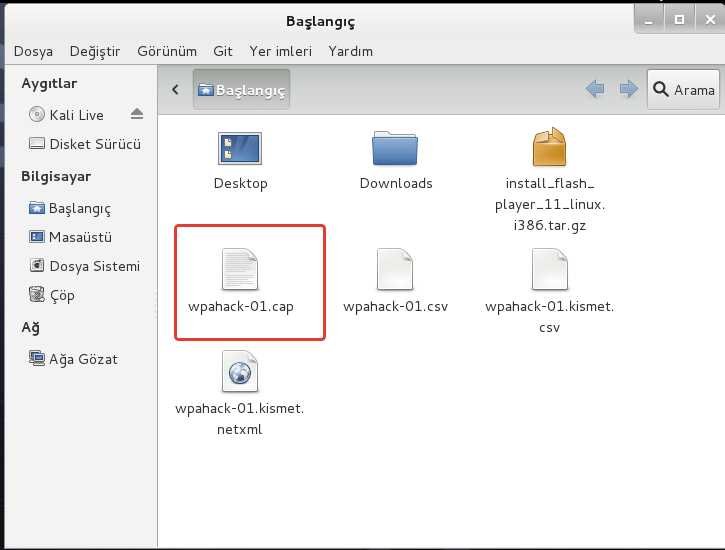Eject the Kali Live volume
725x550 pixels.
tap(137, 114)
